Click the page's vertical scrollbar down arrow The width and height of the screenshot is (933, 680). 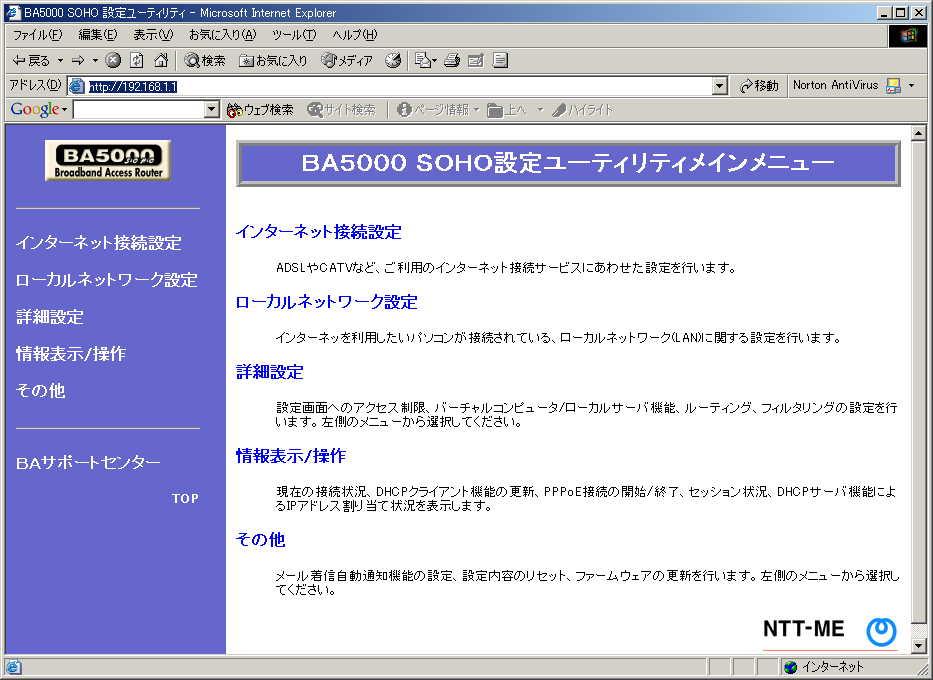920,646
